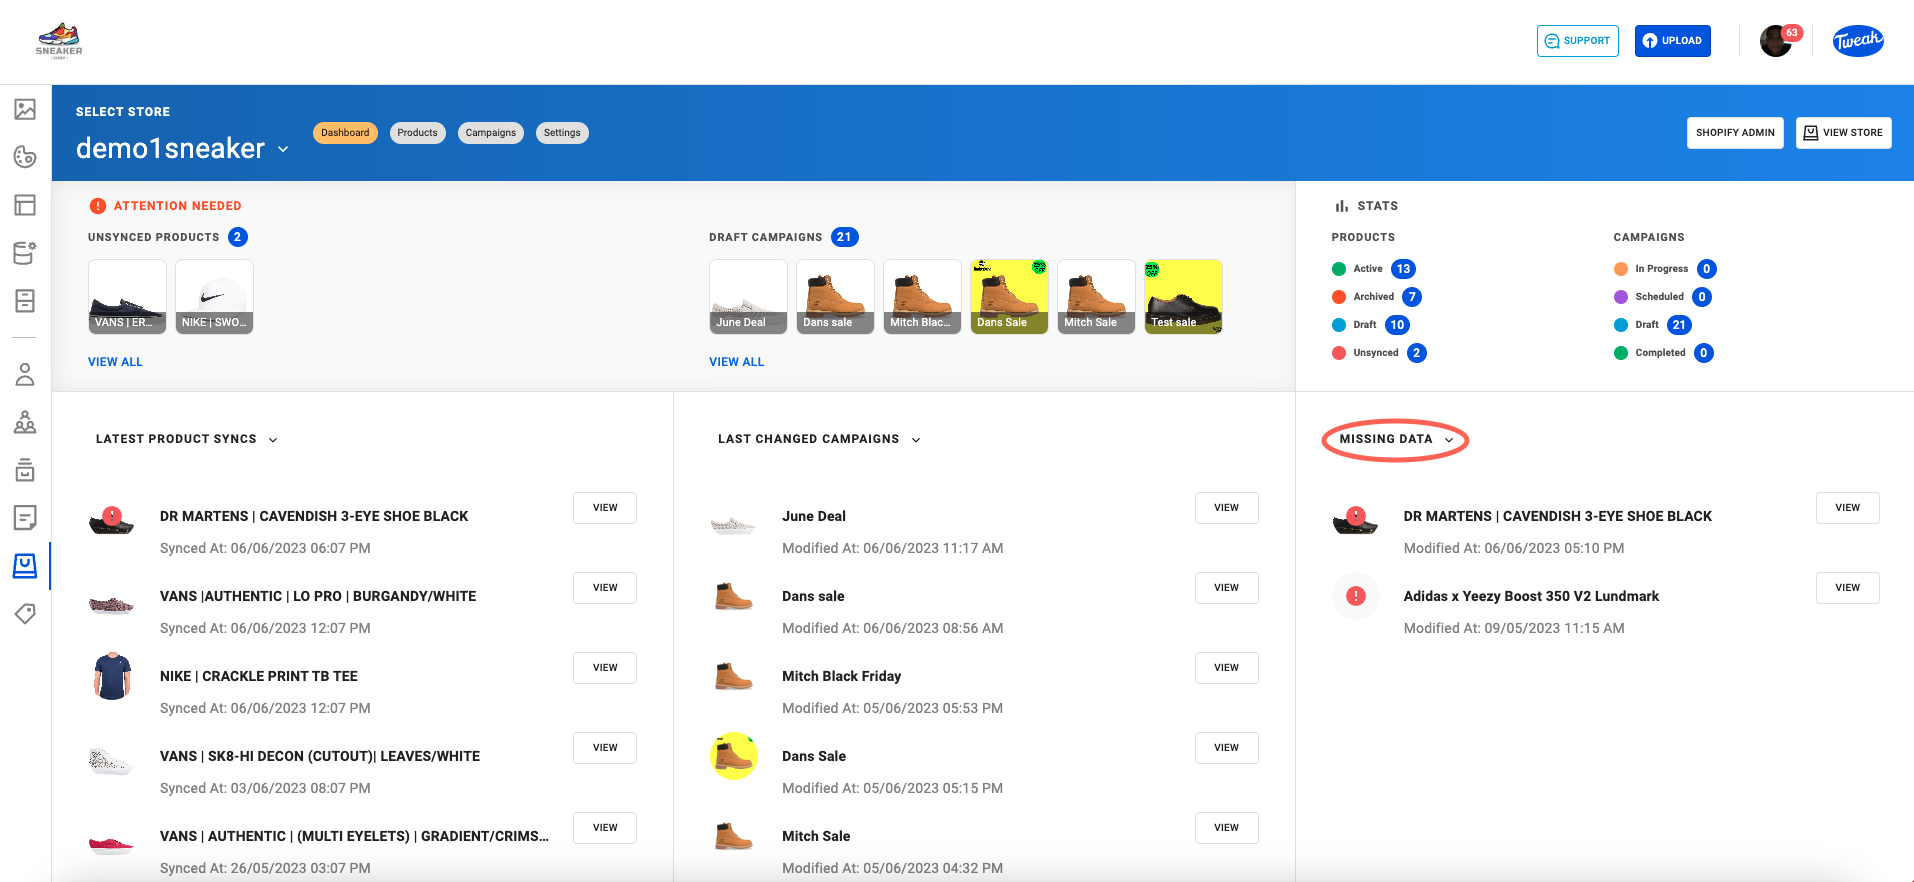Click the Scheduled campaigns purple dot
The width and height of the screenshot is (1914, 882).
1621,297
